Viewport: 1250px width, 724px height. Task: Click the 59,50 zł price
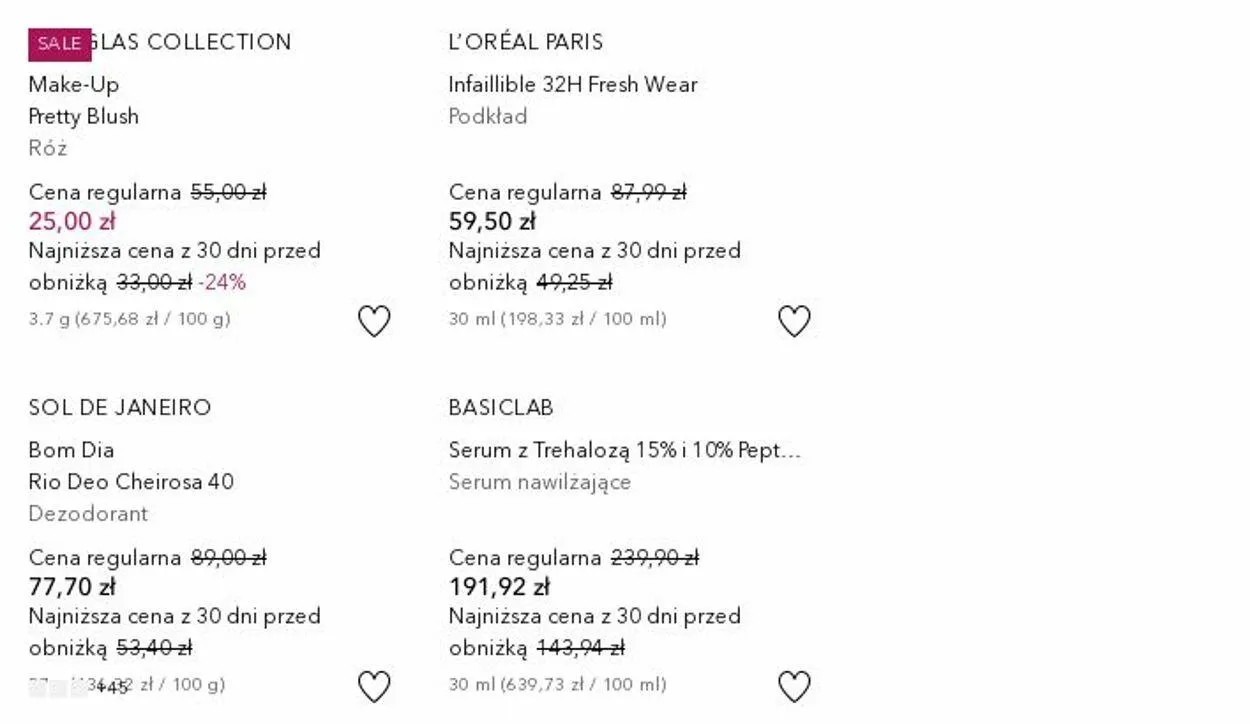(492, 221)
